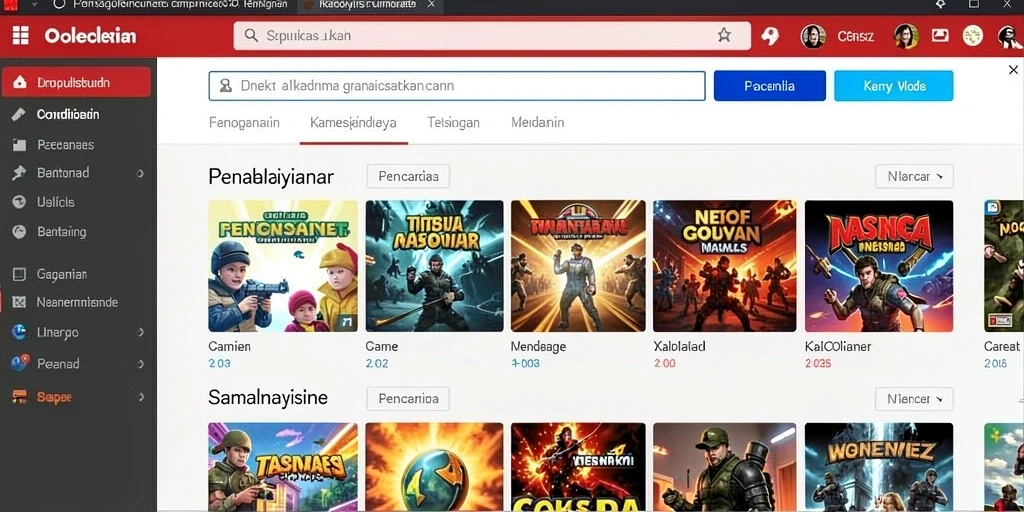Click the pencil icon next to Condiioatin
The width and height of the screenshot is (1024, 512).
(x=19, y=114)
